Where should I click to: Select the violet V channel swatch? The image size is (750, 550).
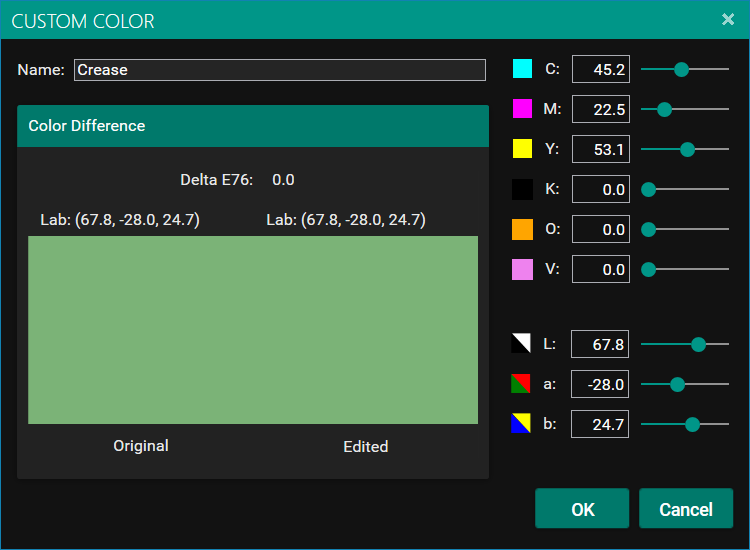click(522, 269)
